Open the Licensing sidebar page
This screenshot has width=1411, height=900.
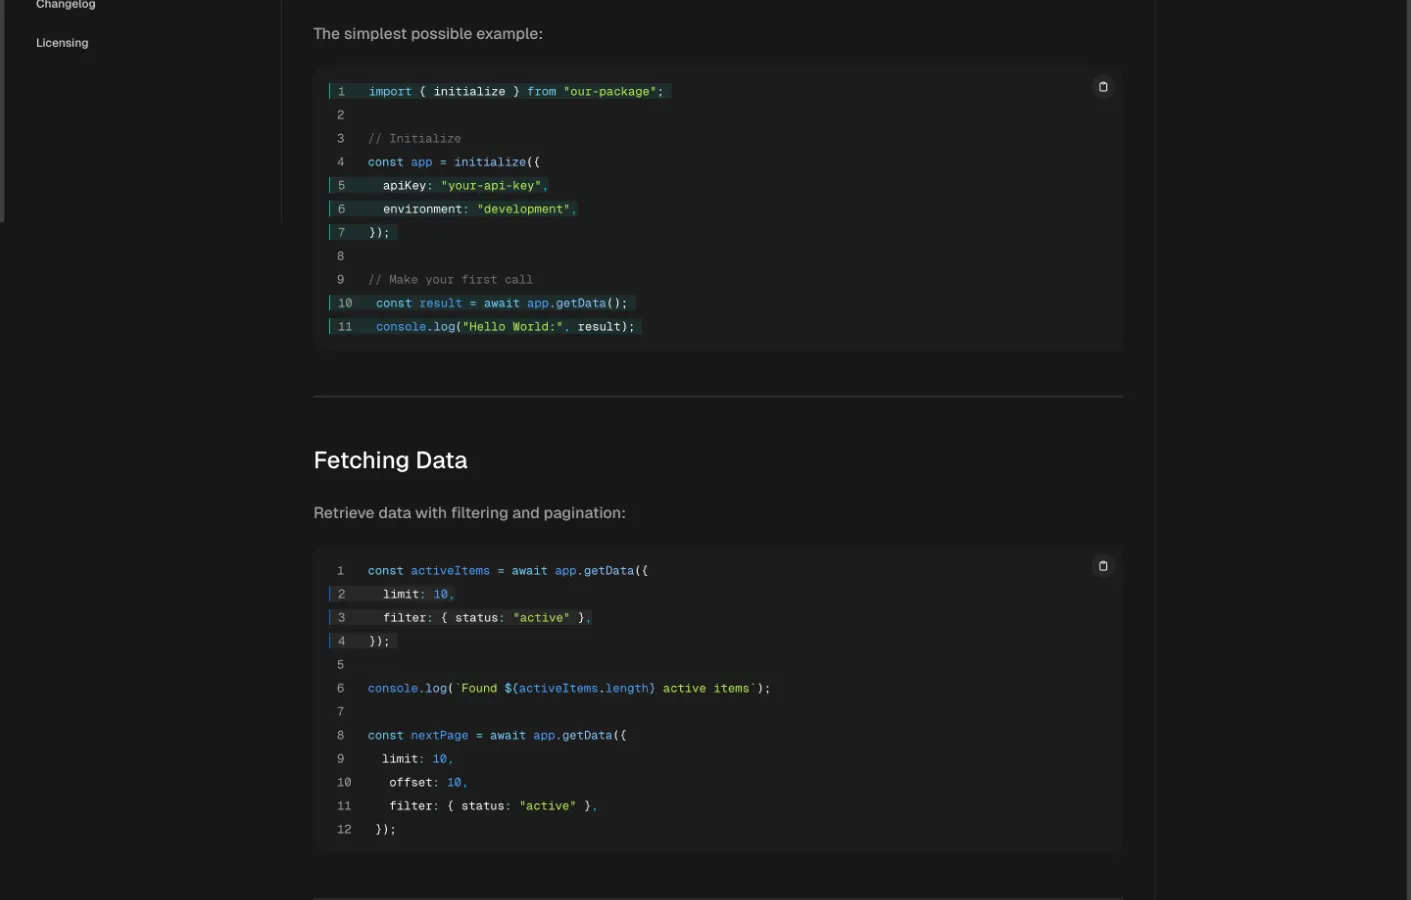tap(62, 43)
